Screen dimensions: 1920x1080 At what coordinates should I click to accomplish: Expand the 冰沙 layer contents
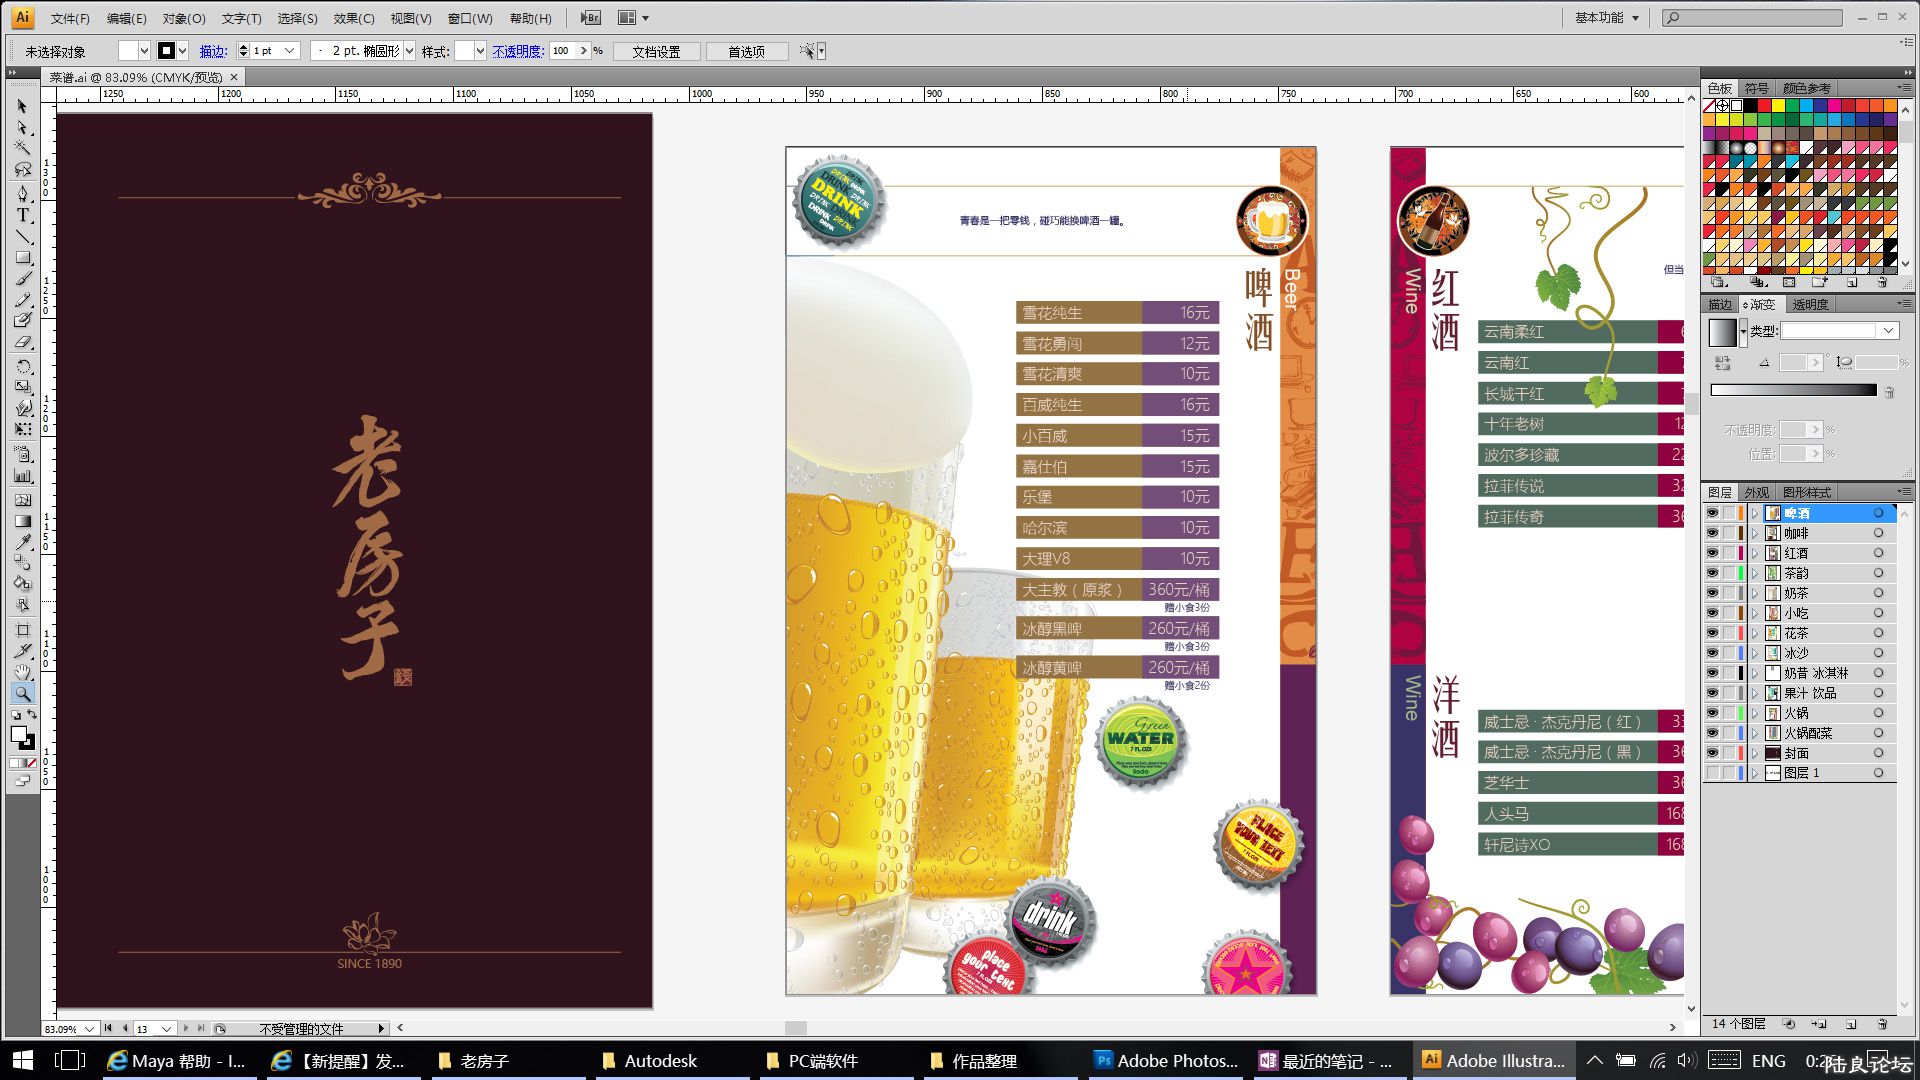pos(1754,653)
